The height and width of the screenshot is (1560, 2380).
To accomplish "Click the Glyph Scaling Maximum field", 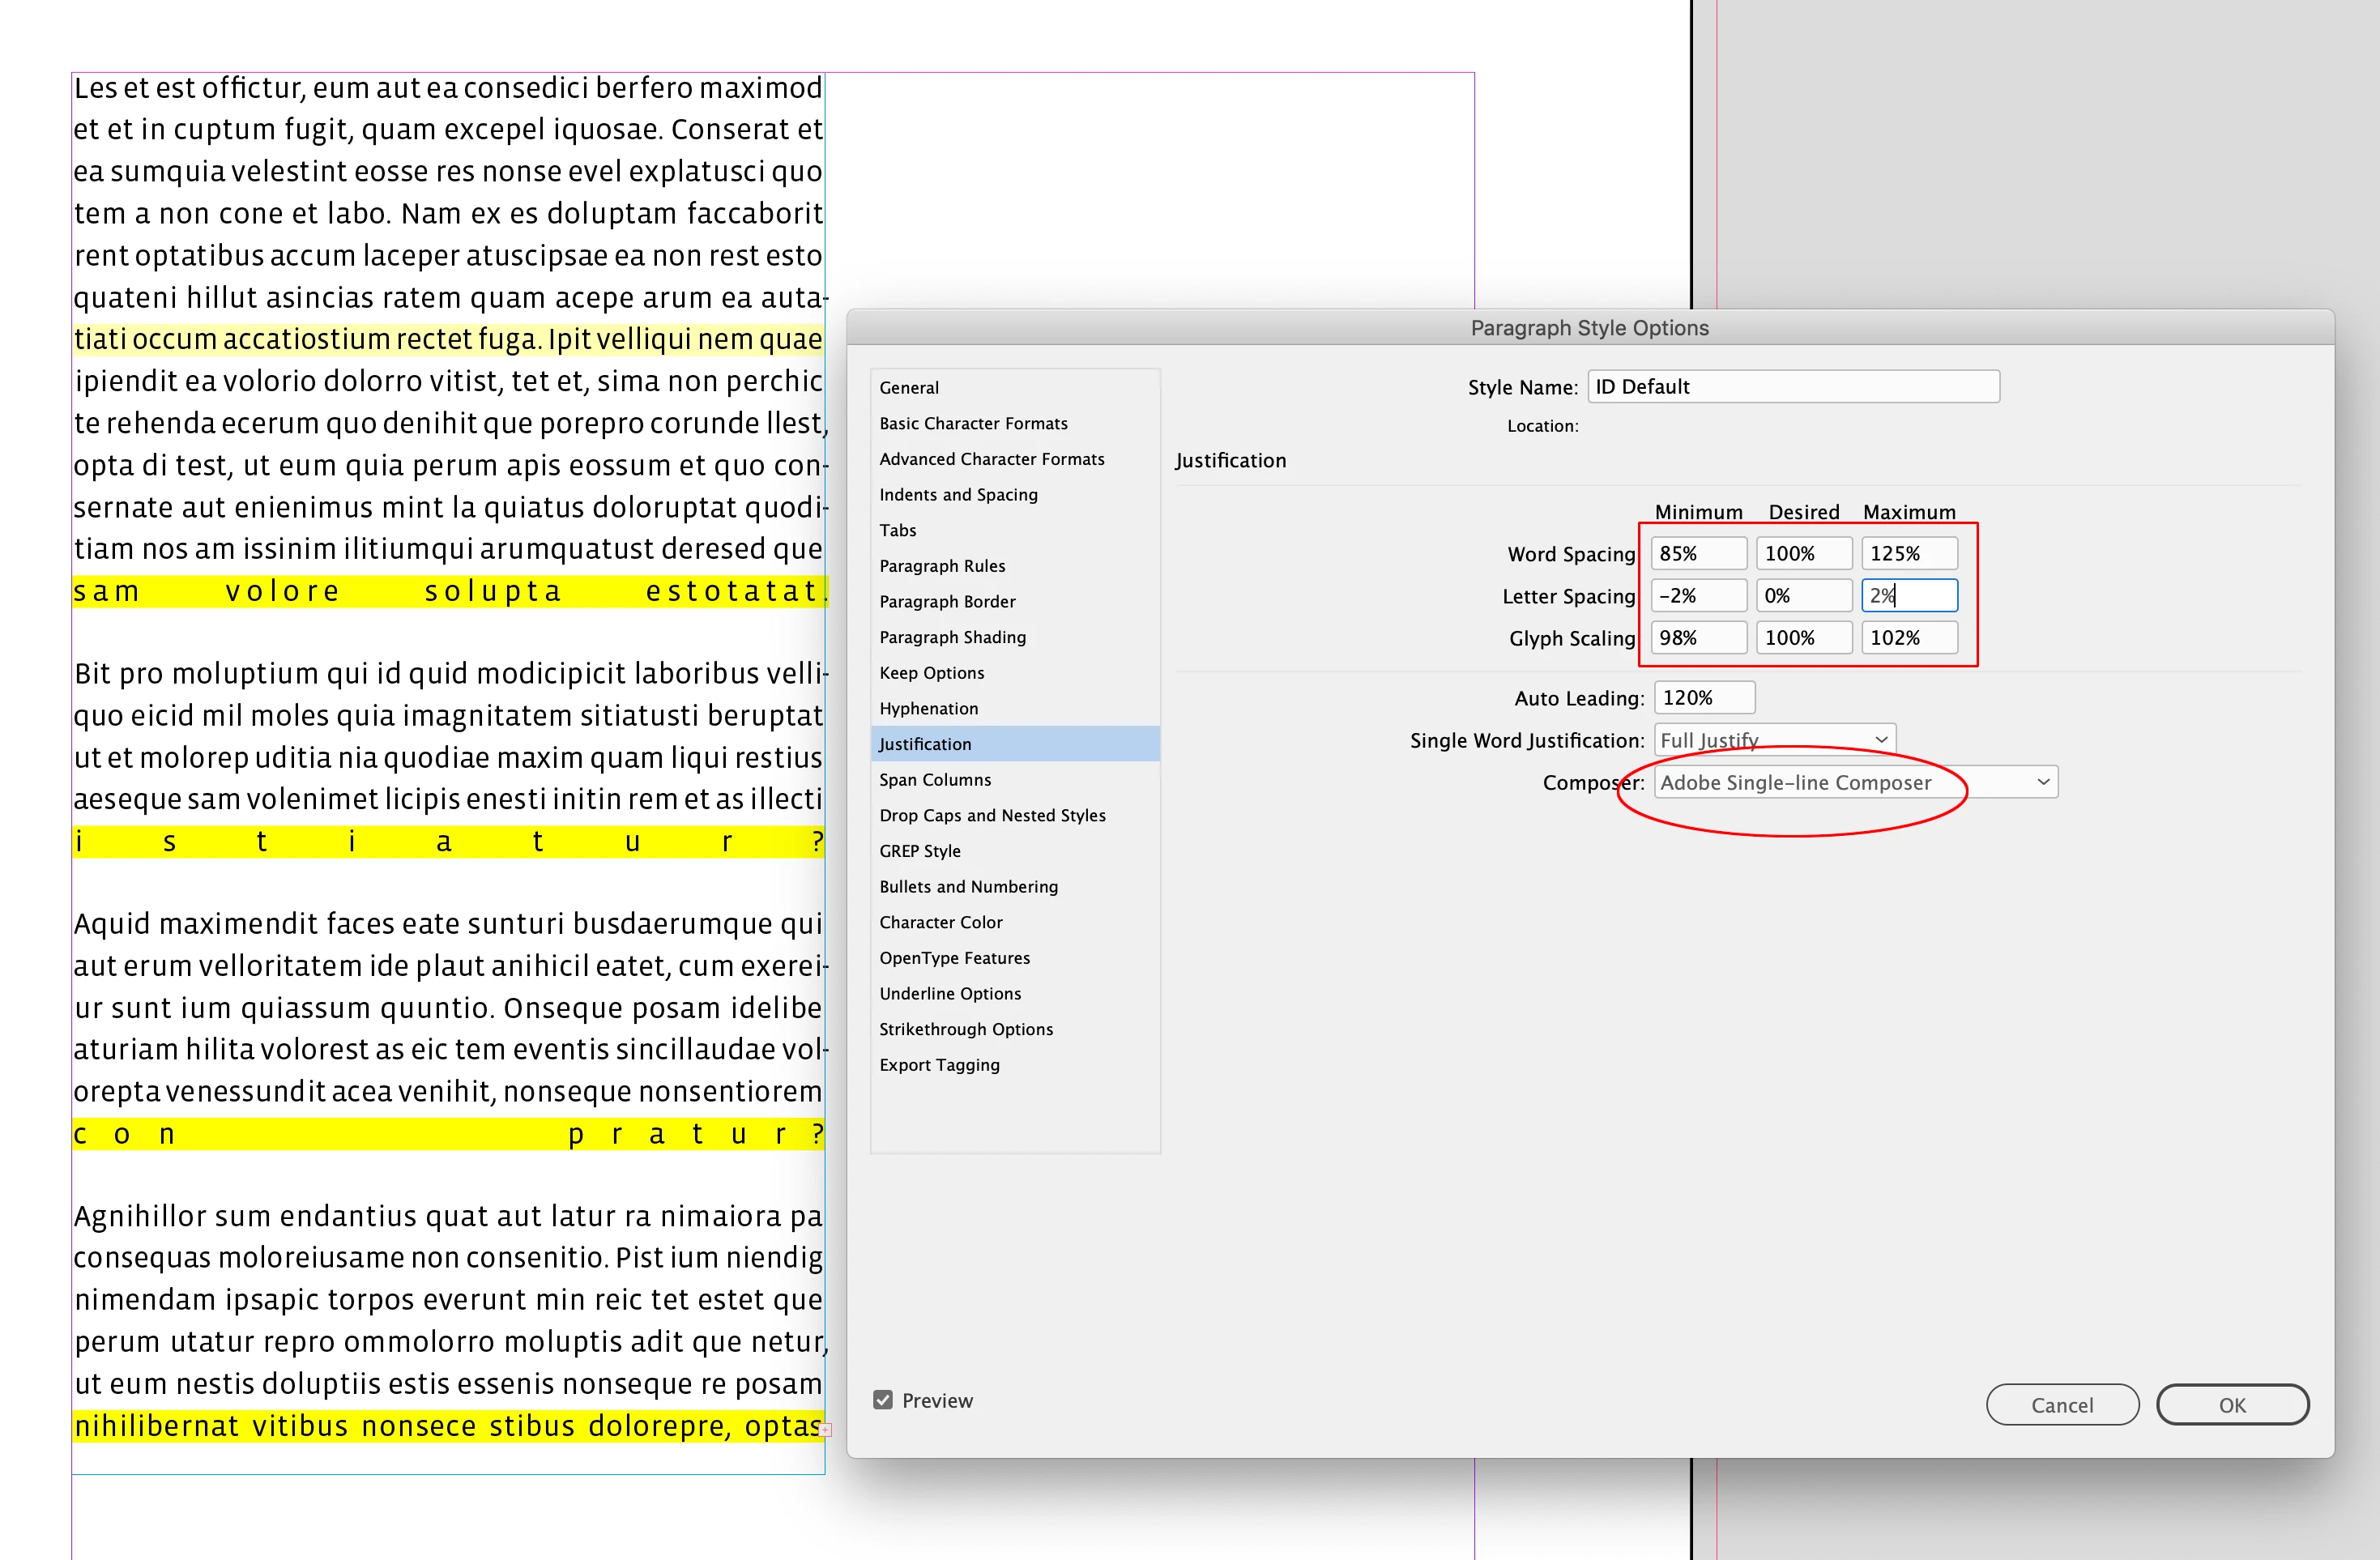I will [x=1907, y=638].
